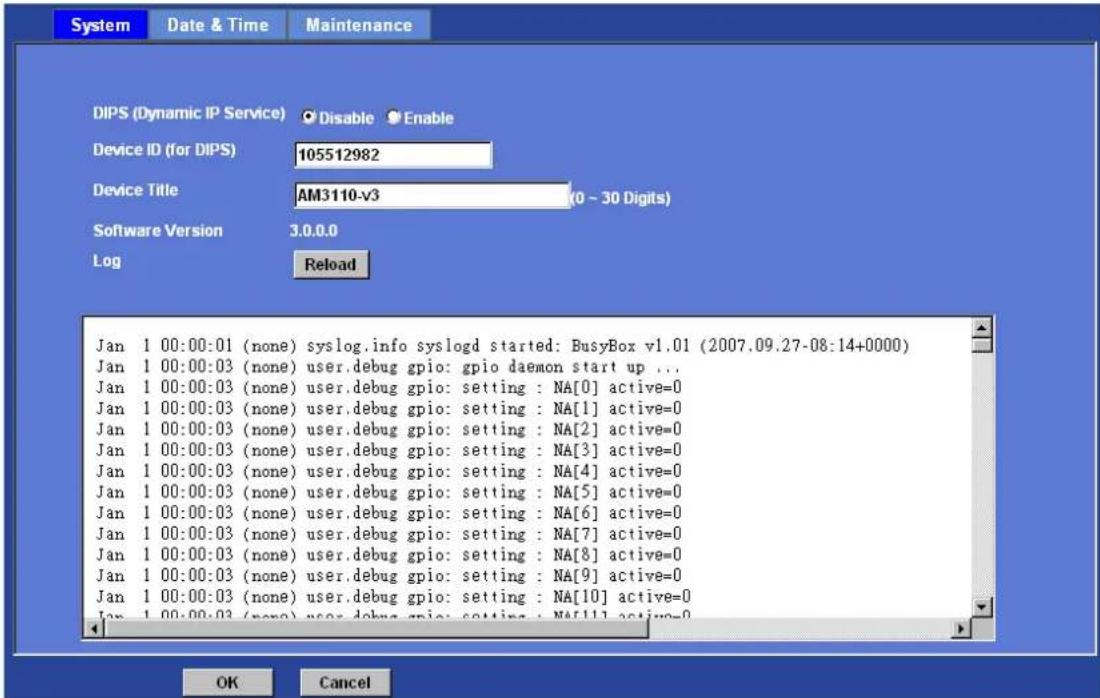The image size is (1100, 698).
Task: Click the 'Device ID (for DIPS)' label
Action: pos(164,149)
